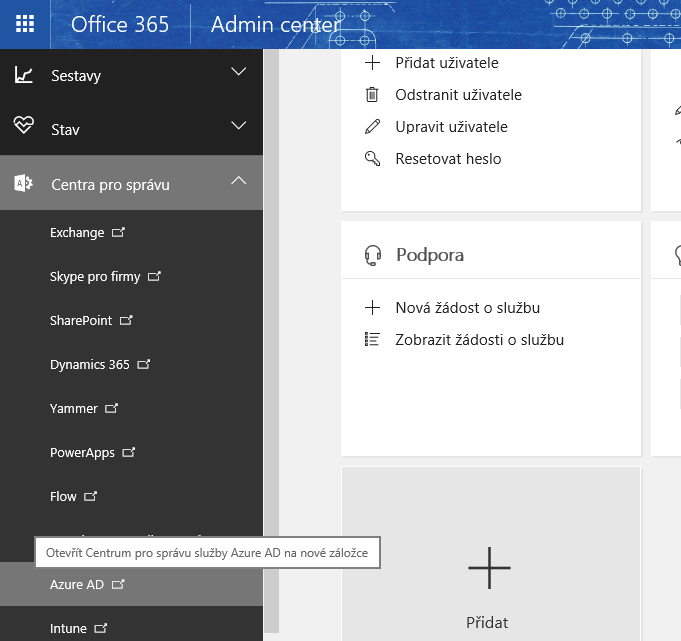Click Upravit uživatele
This screenshot has width=681, height=641.
[x=451, y=127]
